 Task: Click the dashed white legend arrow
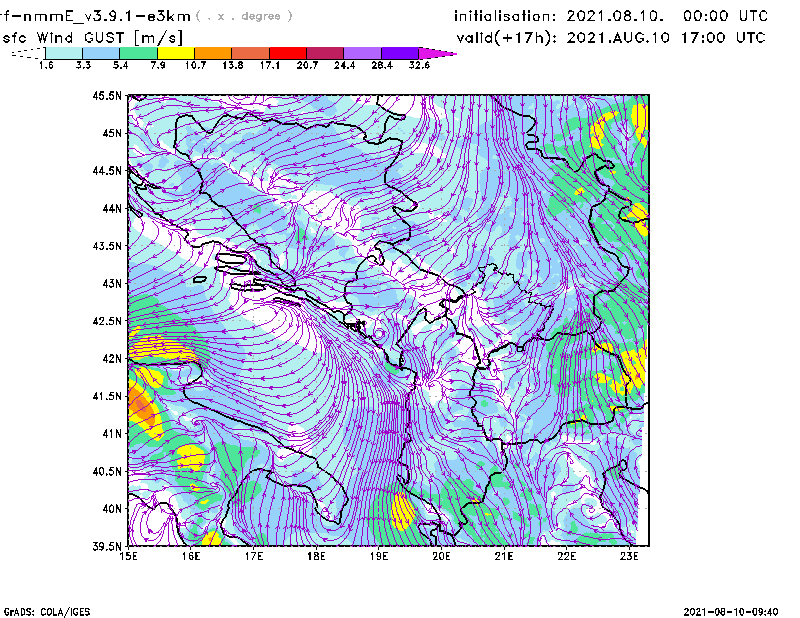pos(28,53)
